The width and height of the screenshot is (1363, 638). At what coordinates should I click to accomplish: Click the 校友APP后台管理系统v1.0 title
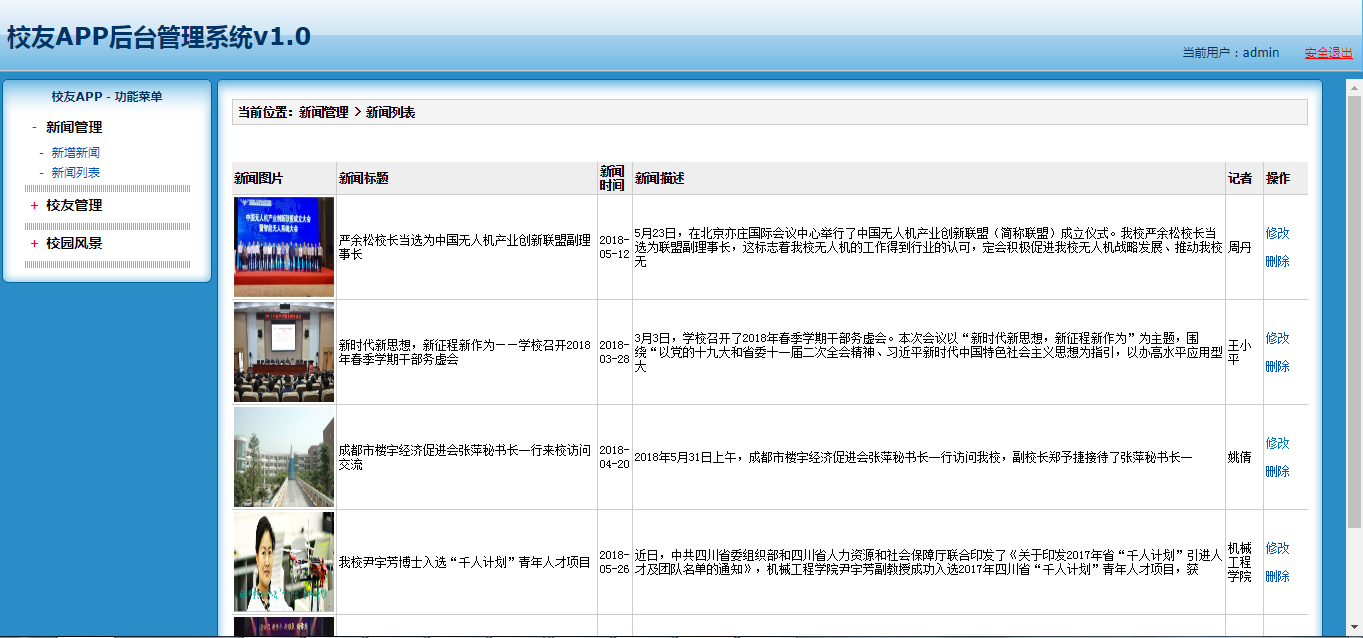click(x=159, y=37)
